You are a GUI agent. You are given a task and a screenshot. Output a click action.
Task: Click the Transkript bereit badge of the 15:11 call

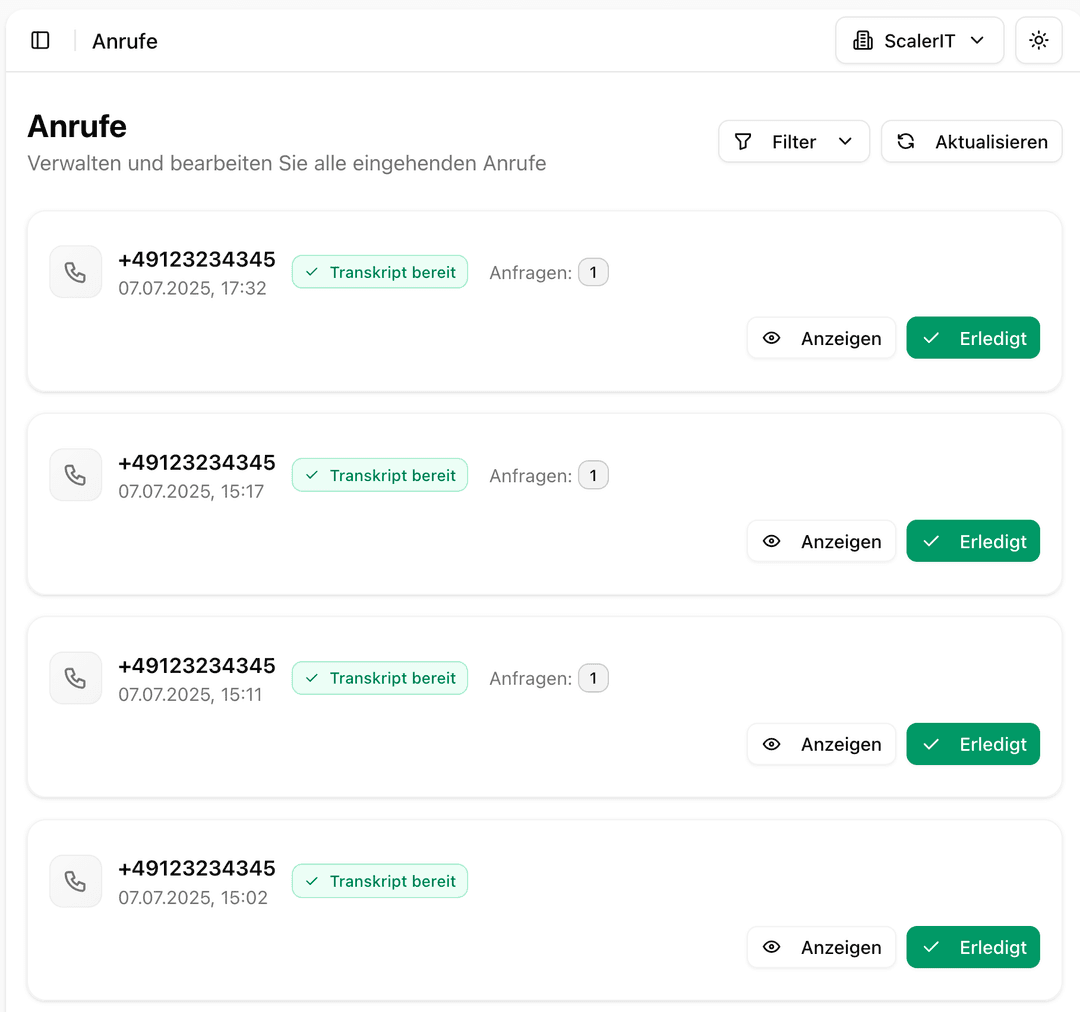[x=380, y=678]
